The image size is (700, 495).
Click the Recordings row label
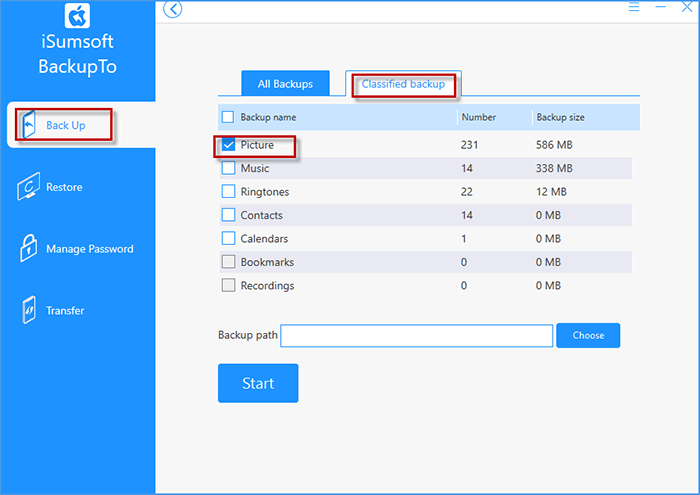(x=267, y=286)
